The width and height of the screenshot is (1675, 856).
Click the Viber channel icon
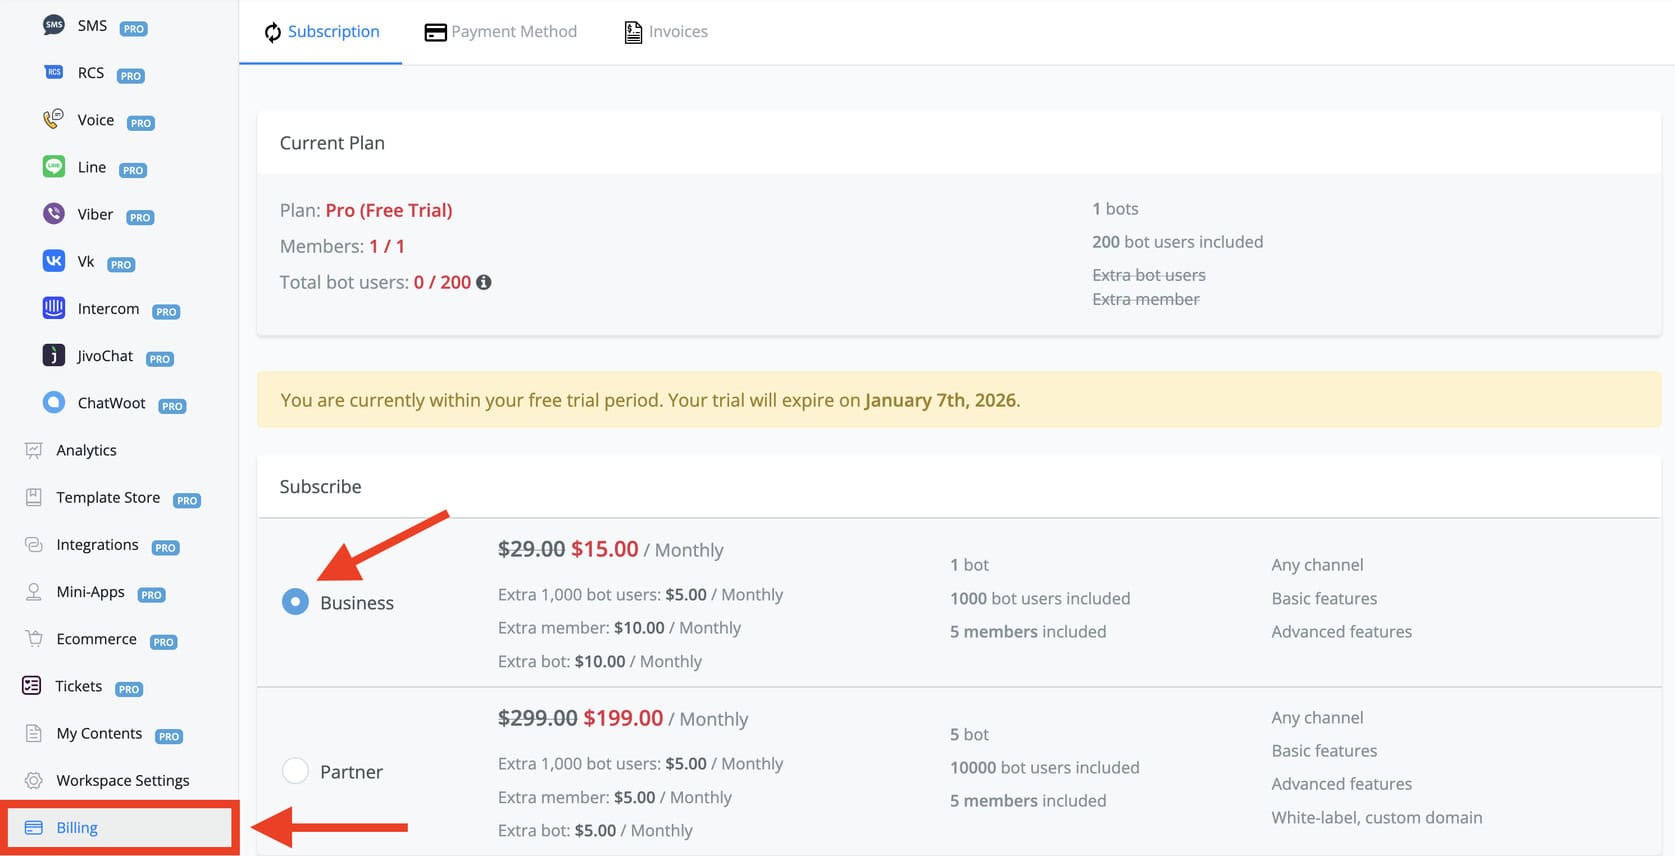pos(54,213)
